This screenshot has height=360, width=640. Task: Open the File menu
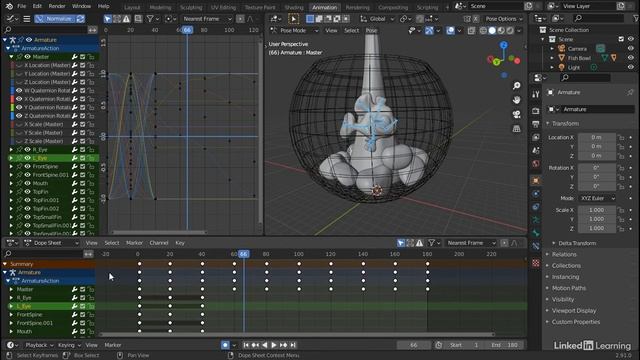click(21, 6)
